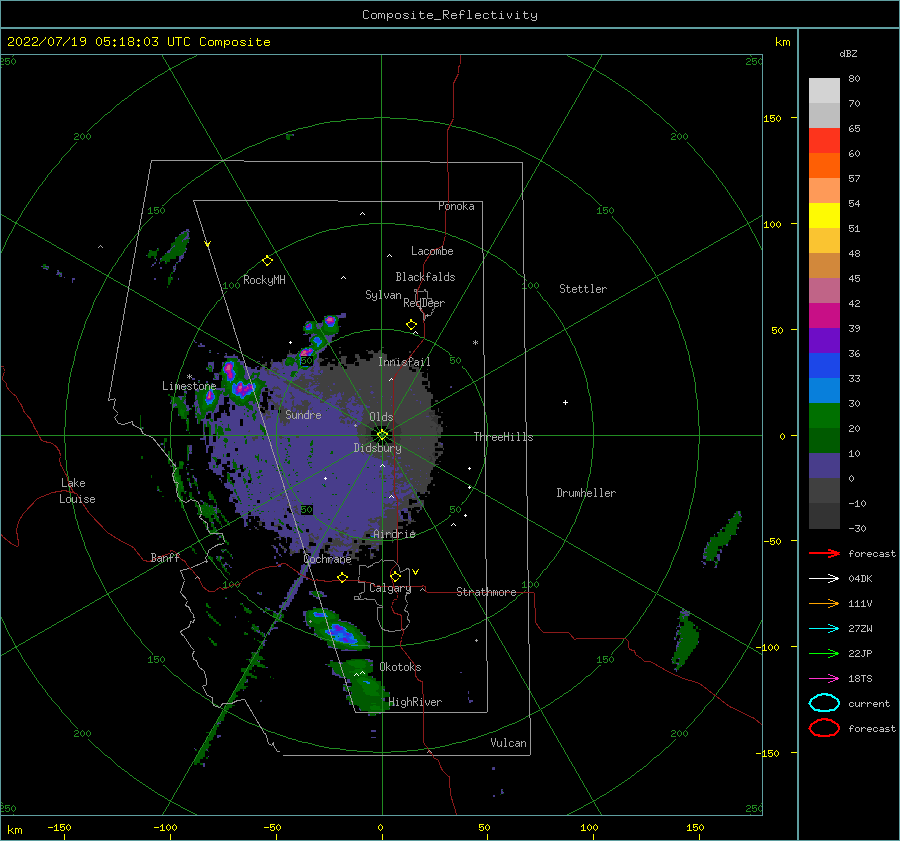This screenshot has width=900, height=841.
Task: Pick the 30 dBZ bright green swatch
Action: (824, 416)
